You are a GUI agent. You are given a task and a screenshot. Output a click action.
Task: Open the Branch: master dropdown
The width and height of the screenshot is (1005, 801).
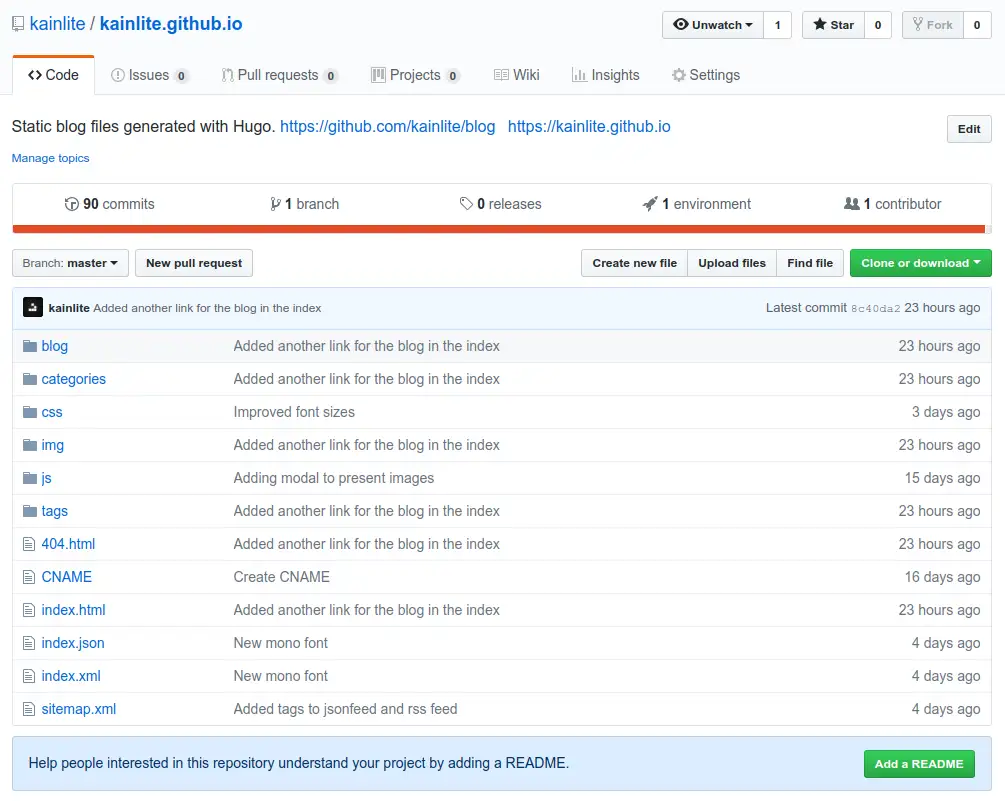[71, 263]
